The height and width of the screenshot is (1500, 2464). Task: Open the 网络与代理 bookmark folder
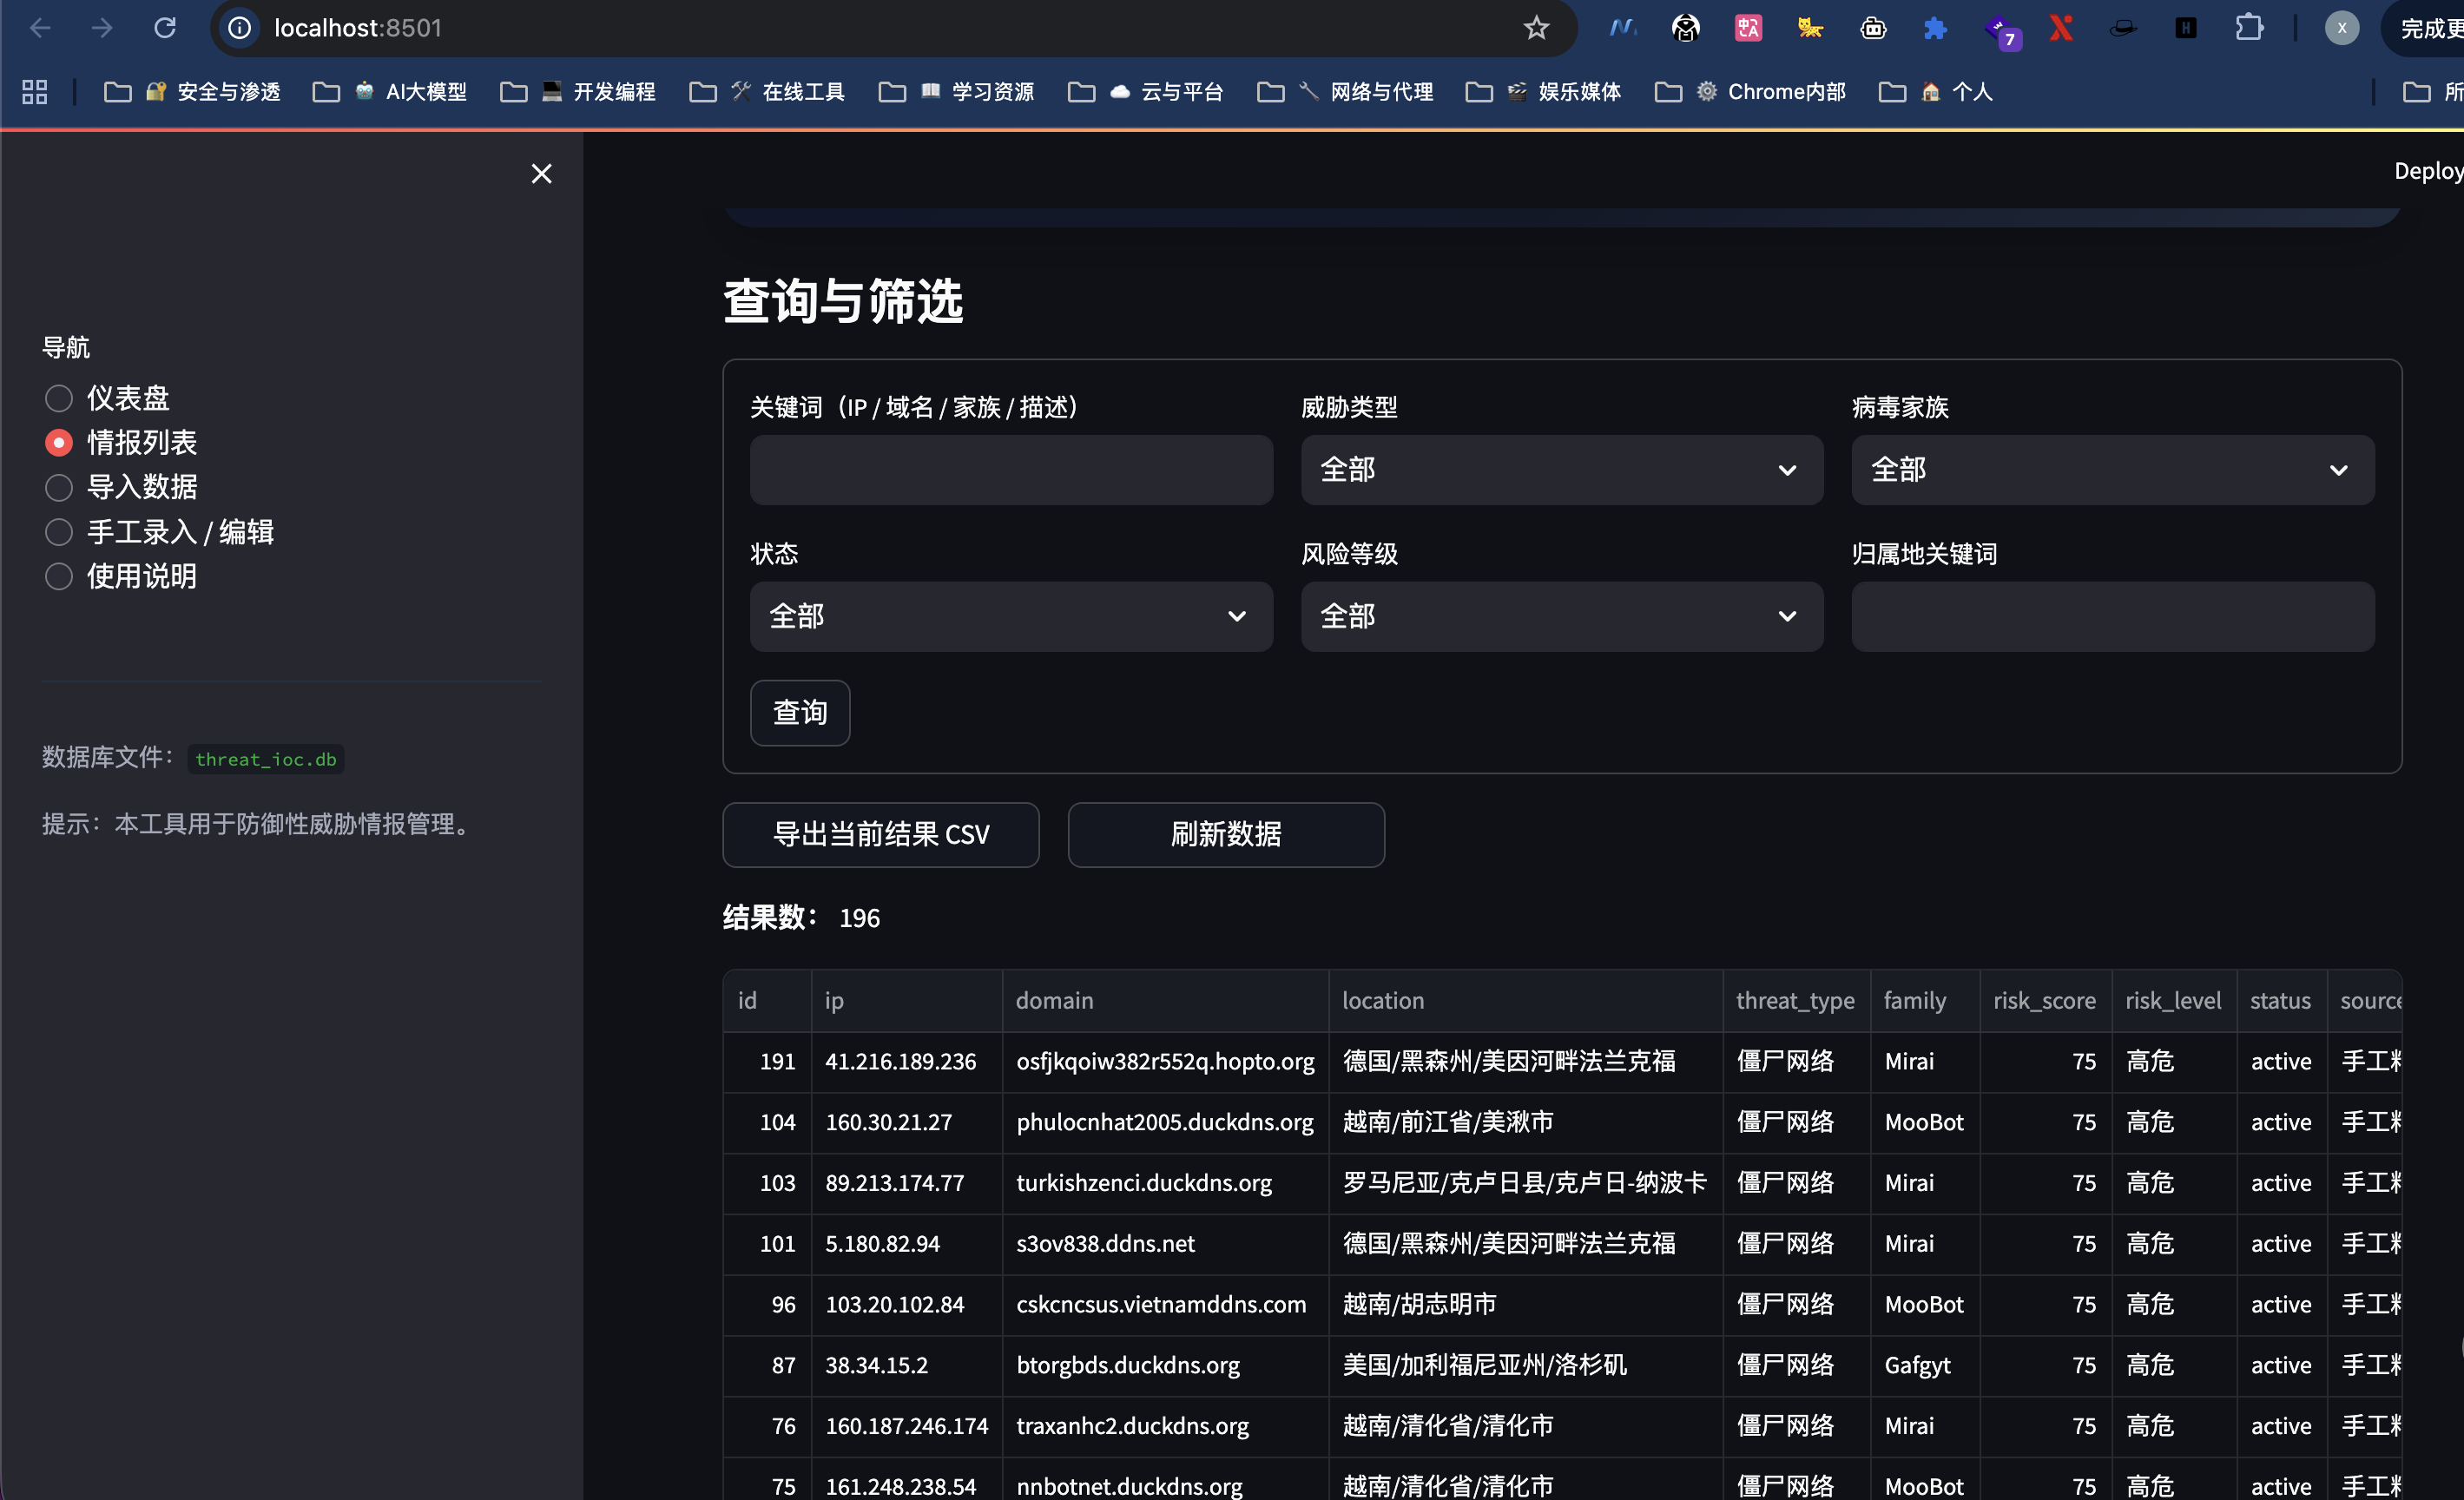tap(1345, 92)
